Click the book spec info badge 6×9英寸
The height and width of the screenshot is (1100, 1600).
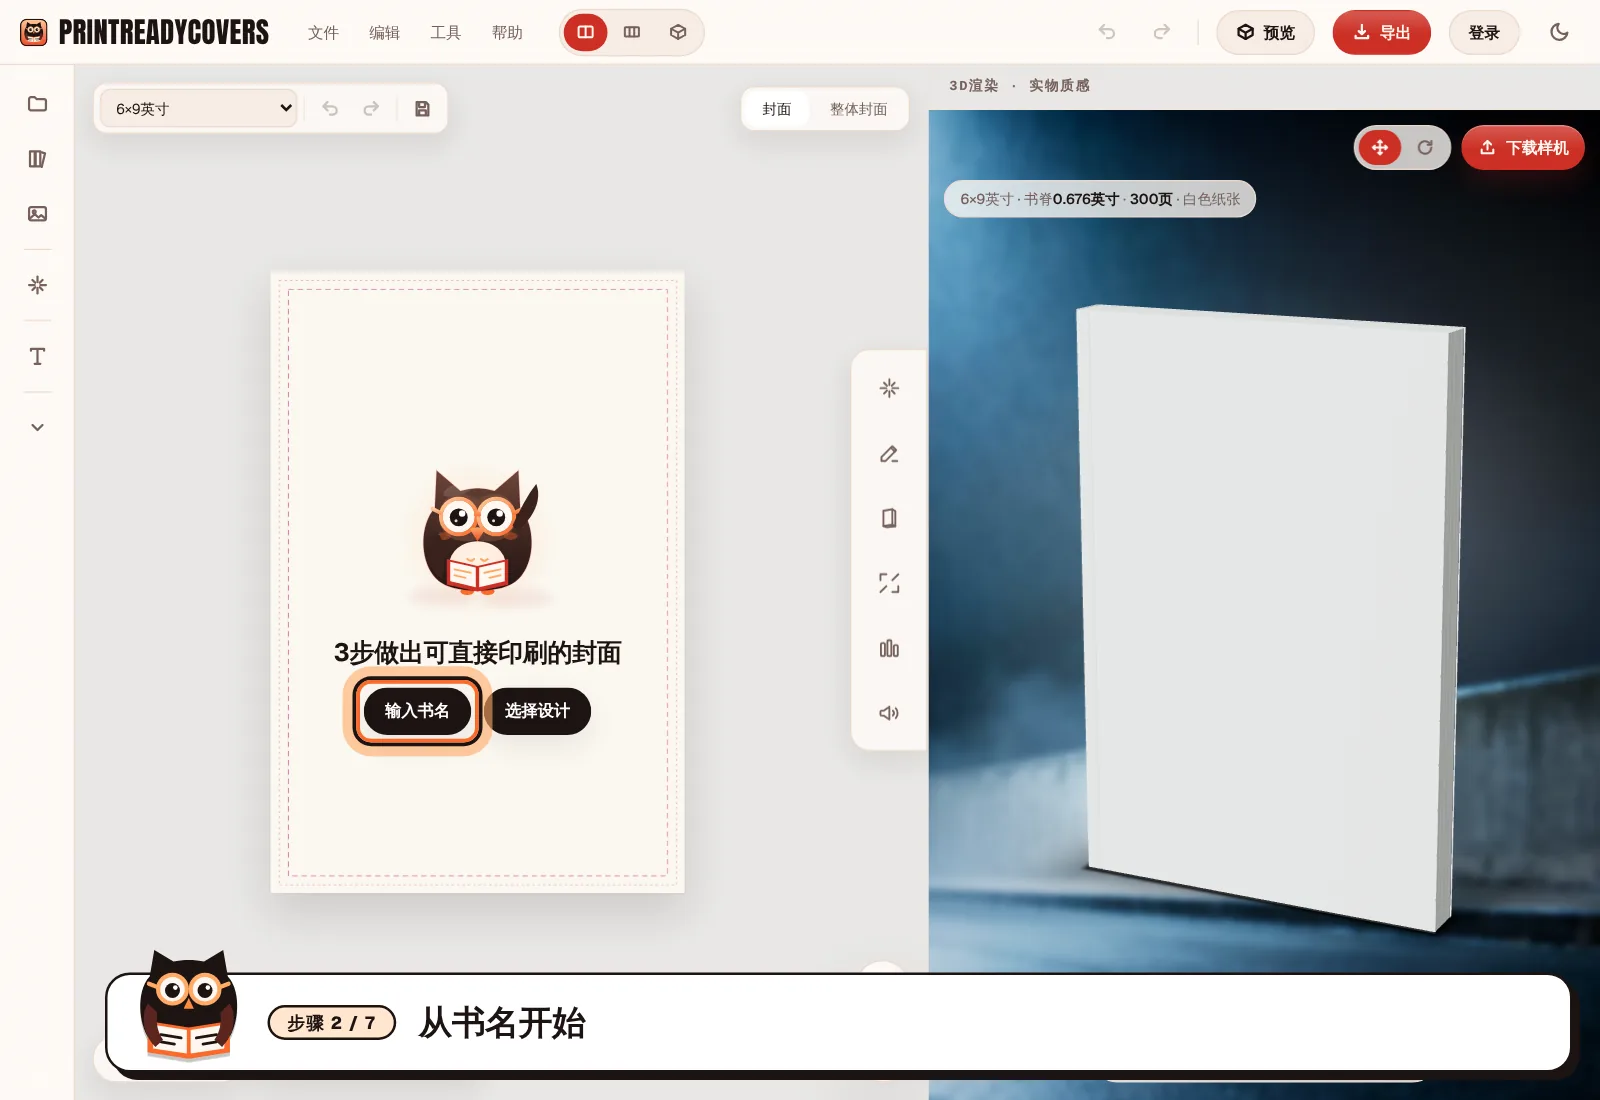pos(1100,199)
